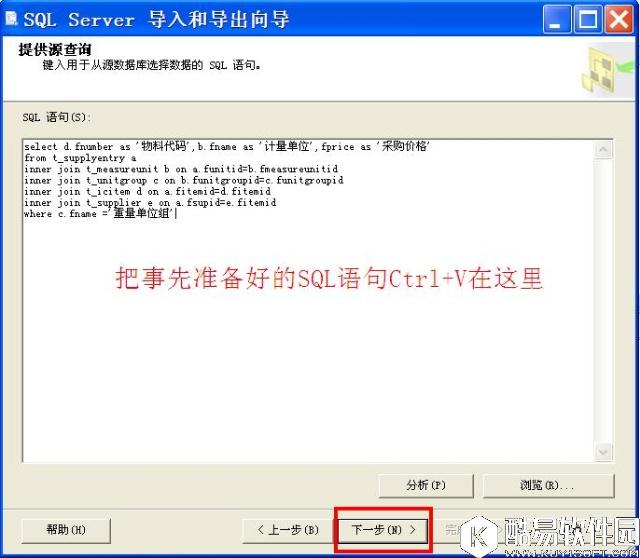Go back with 上一步(B) button
The height and width of the screenshot is (558, 640).
[x=288, y=530]
